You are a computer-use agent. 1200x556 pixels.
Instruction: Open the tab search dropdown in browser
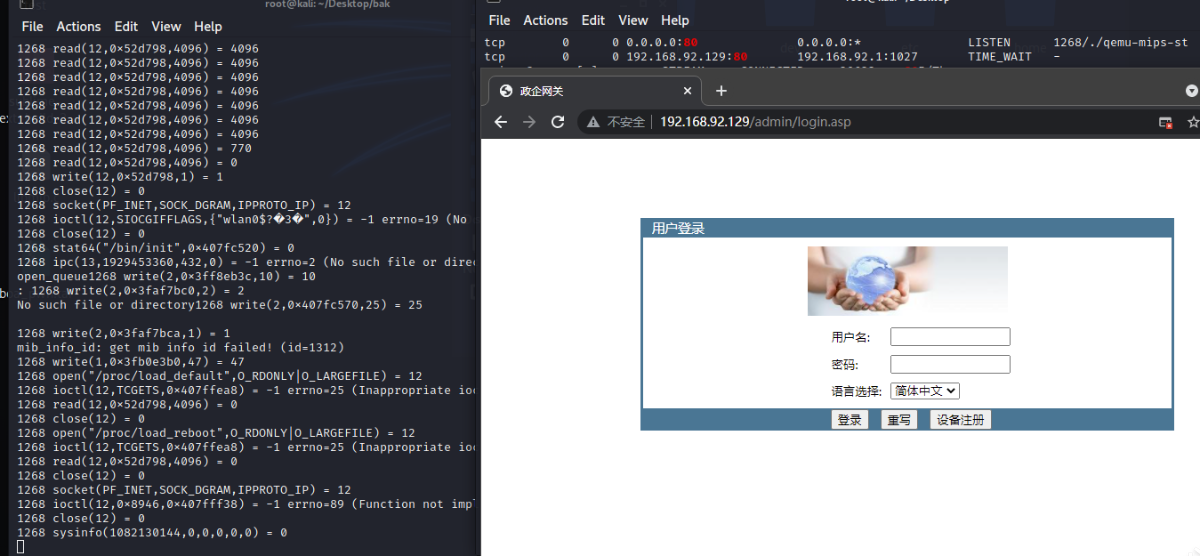pos(1192,90)
